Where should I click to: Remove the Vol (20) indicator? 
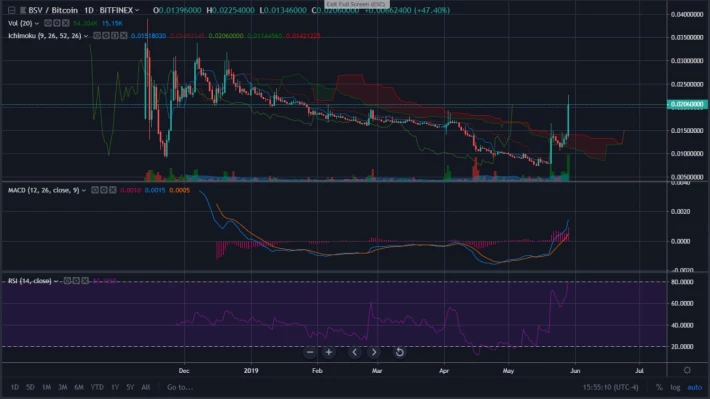(66, 23)
